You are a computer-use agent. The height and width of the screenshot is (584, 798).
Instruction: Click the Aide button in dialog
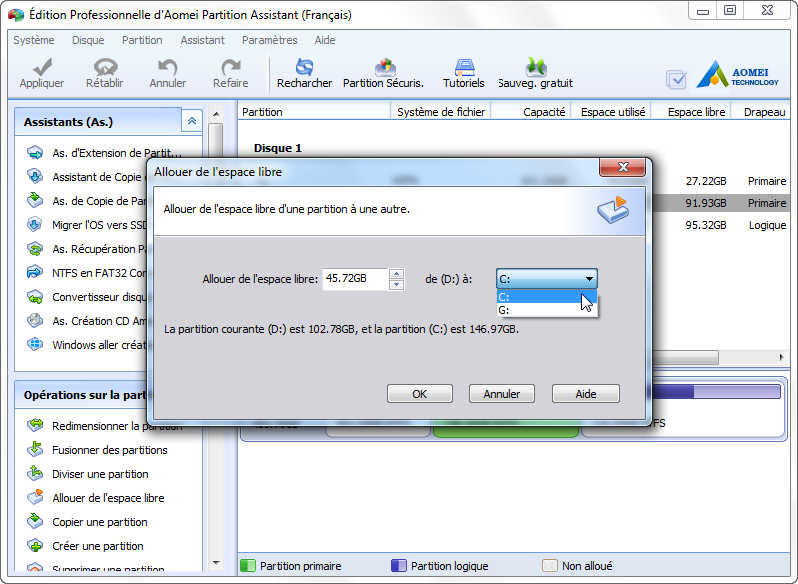tap(586, 394)
